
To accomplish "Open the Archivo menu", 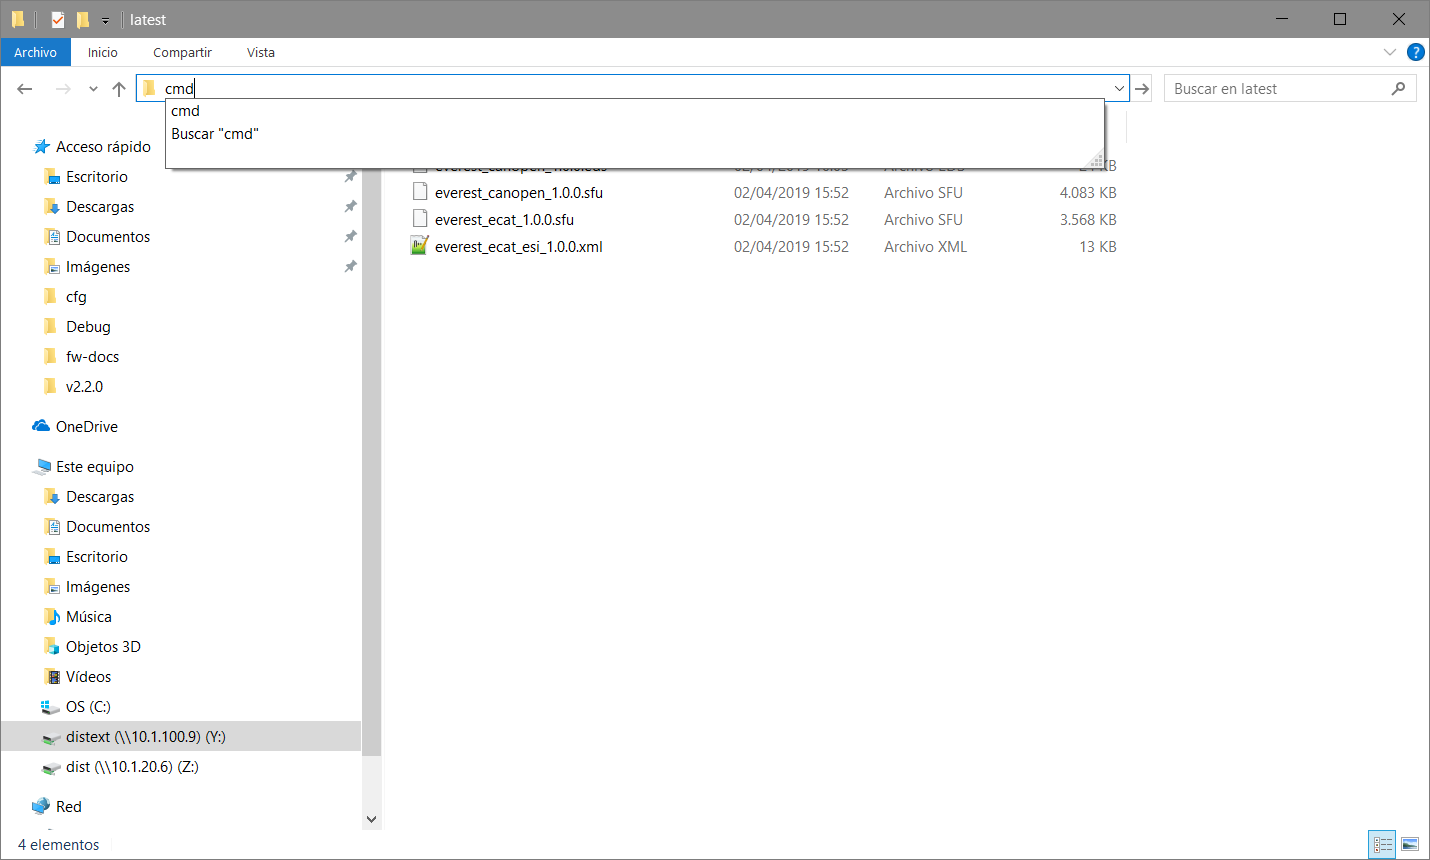I will click(x=36, y=52).
